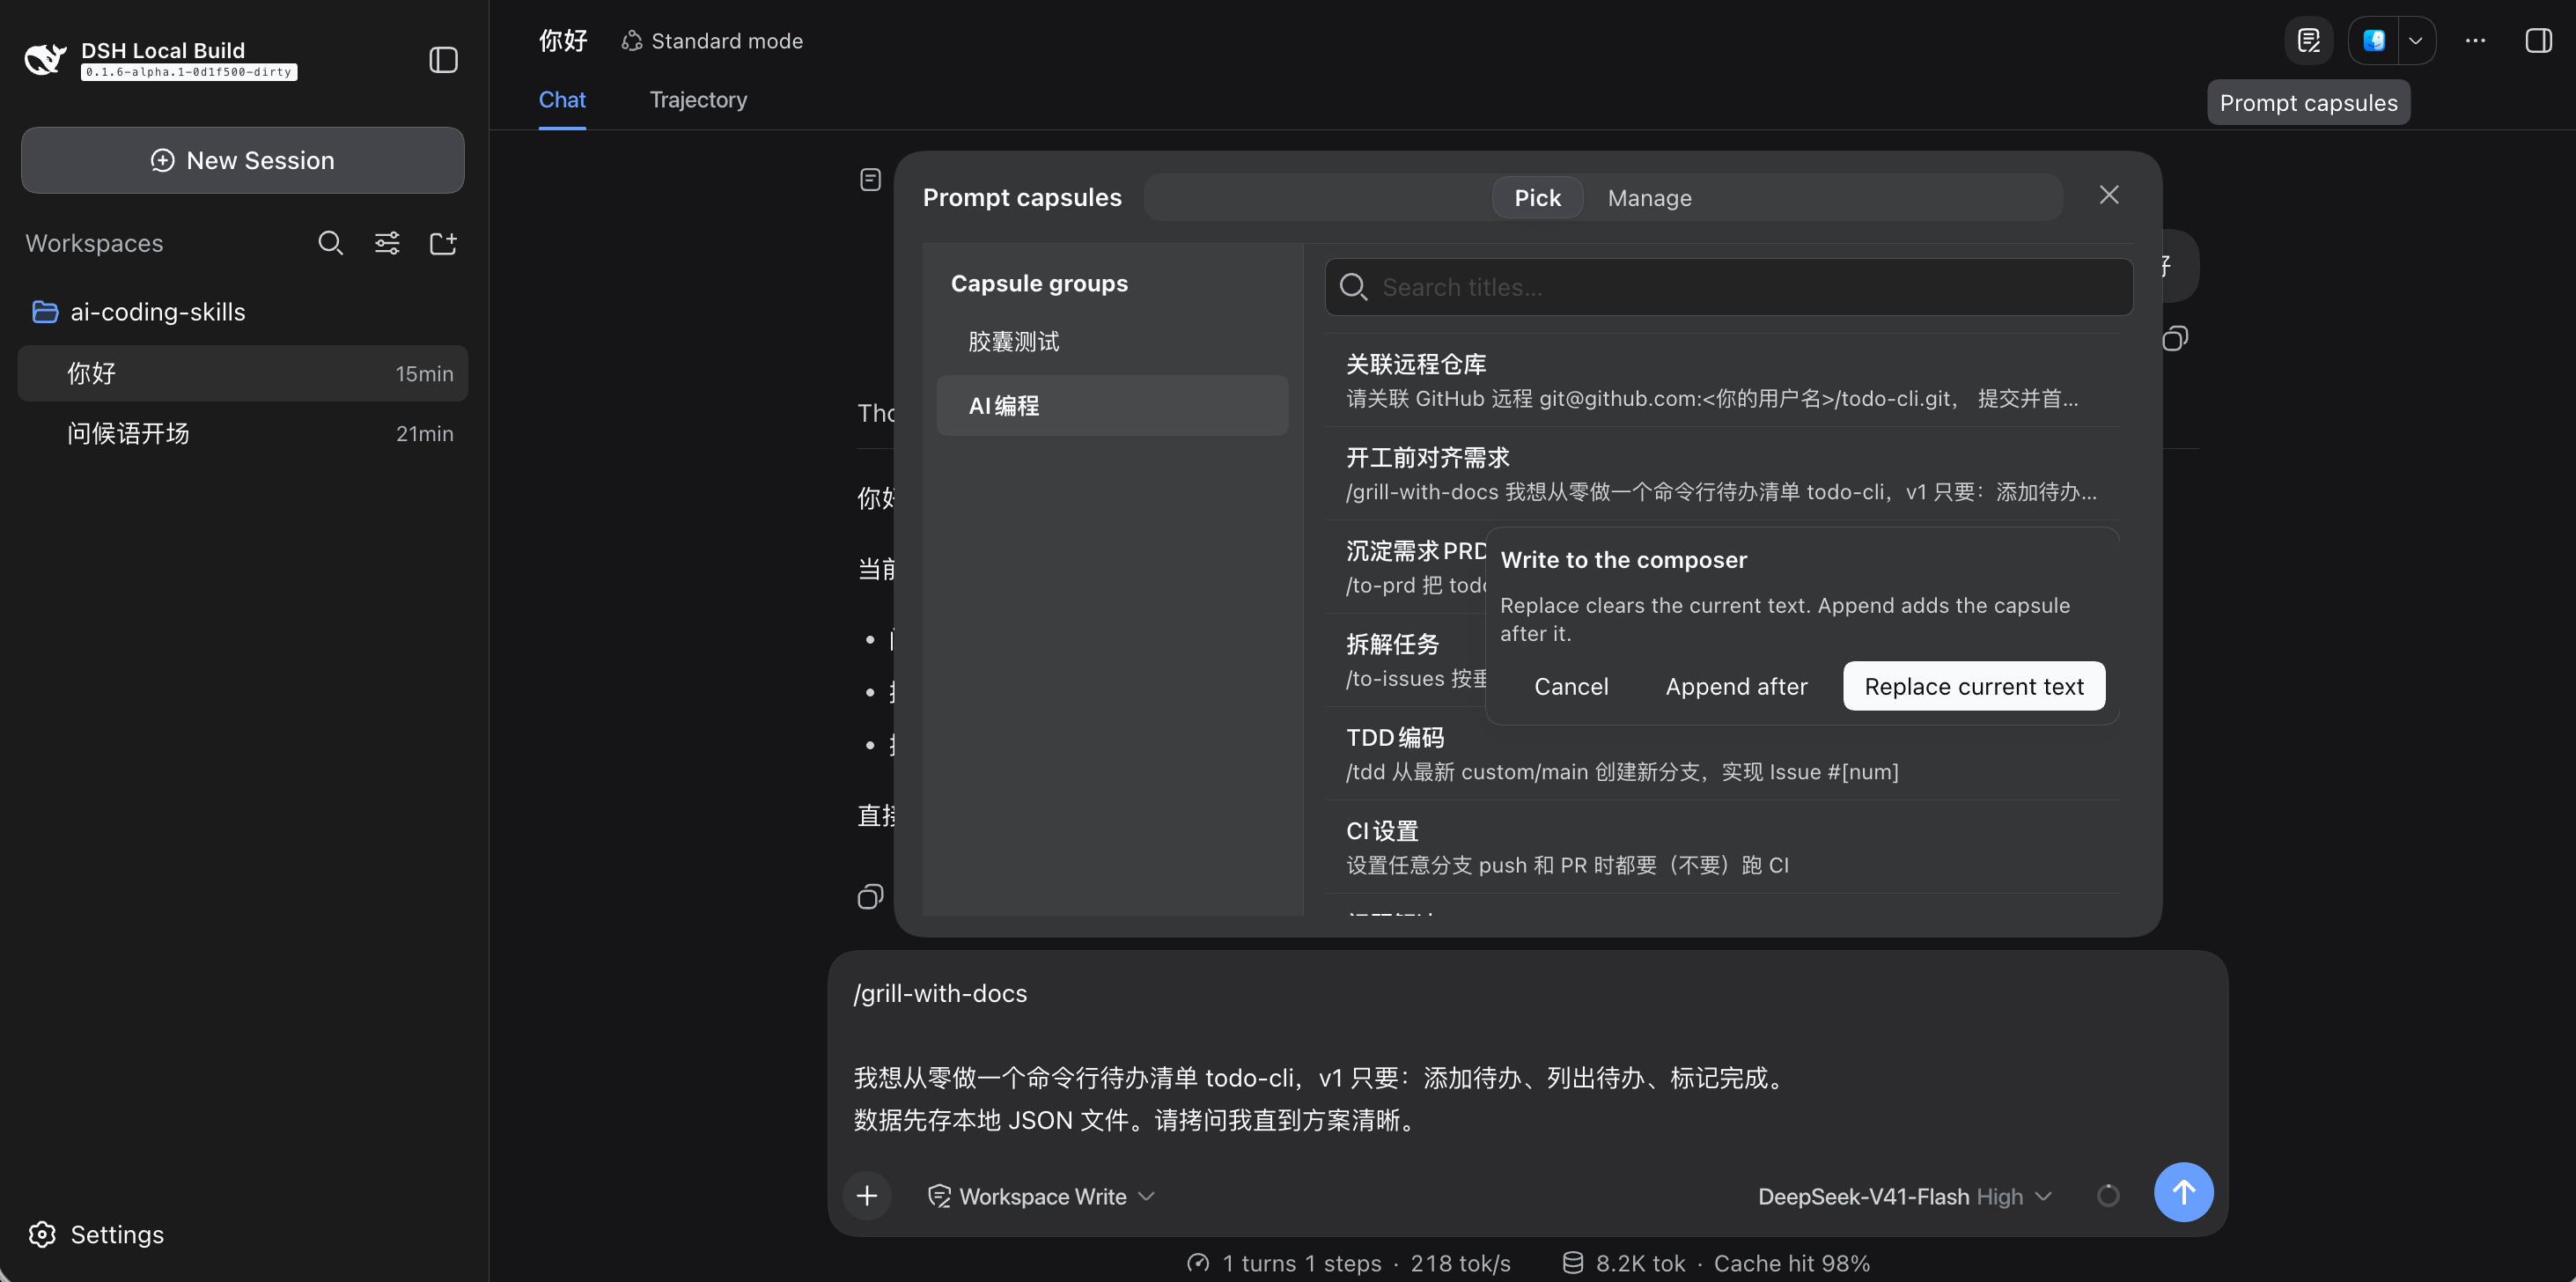
Task: Switch to the Pick tab
Action: coord(1537,198)
